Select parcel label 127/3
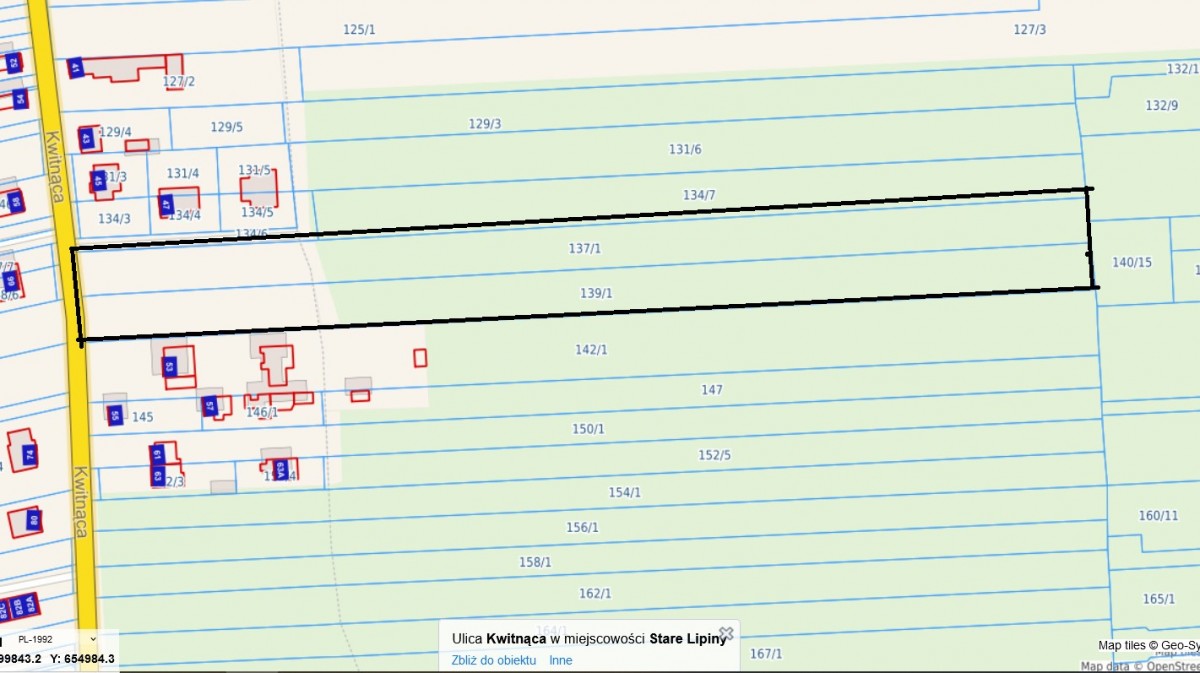The image size is (1200, 673). click(1029, 30)
